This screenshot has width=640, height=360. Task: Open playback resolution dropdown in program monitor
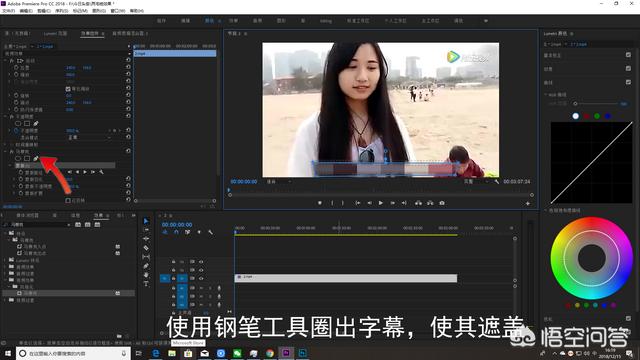[x=476, y=182]
